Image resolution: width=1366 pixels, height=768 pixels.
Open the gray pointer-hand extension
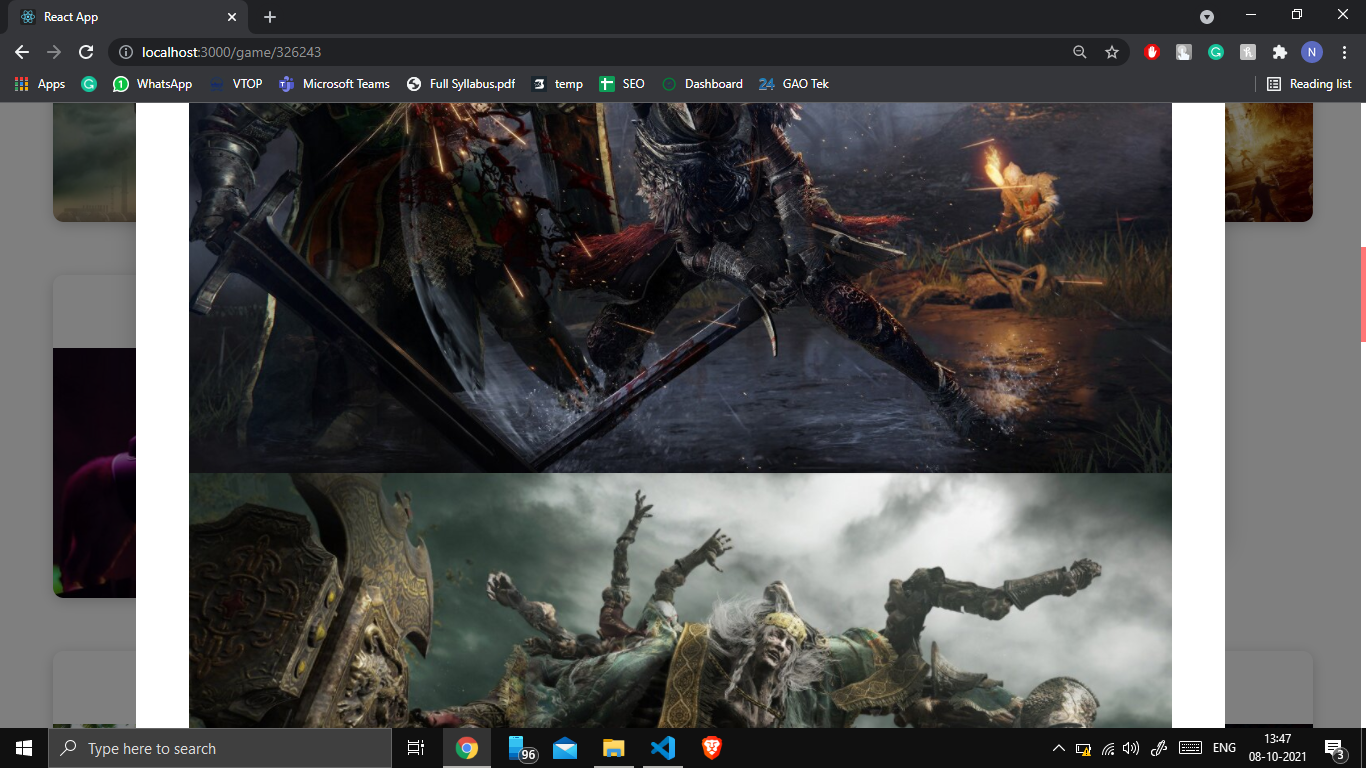pyautogui.click(x=1184, y=52)
